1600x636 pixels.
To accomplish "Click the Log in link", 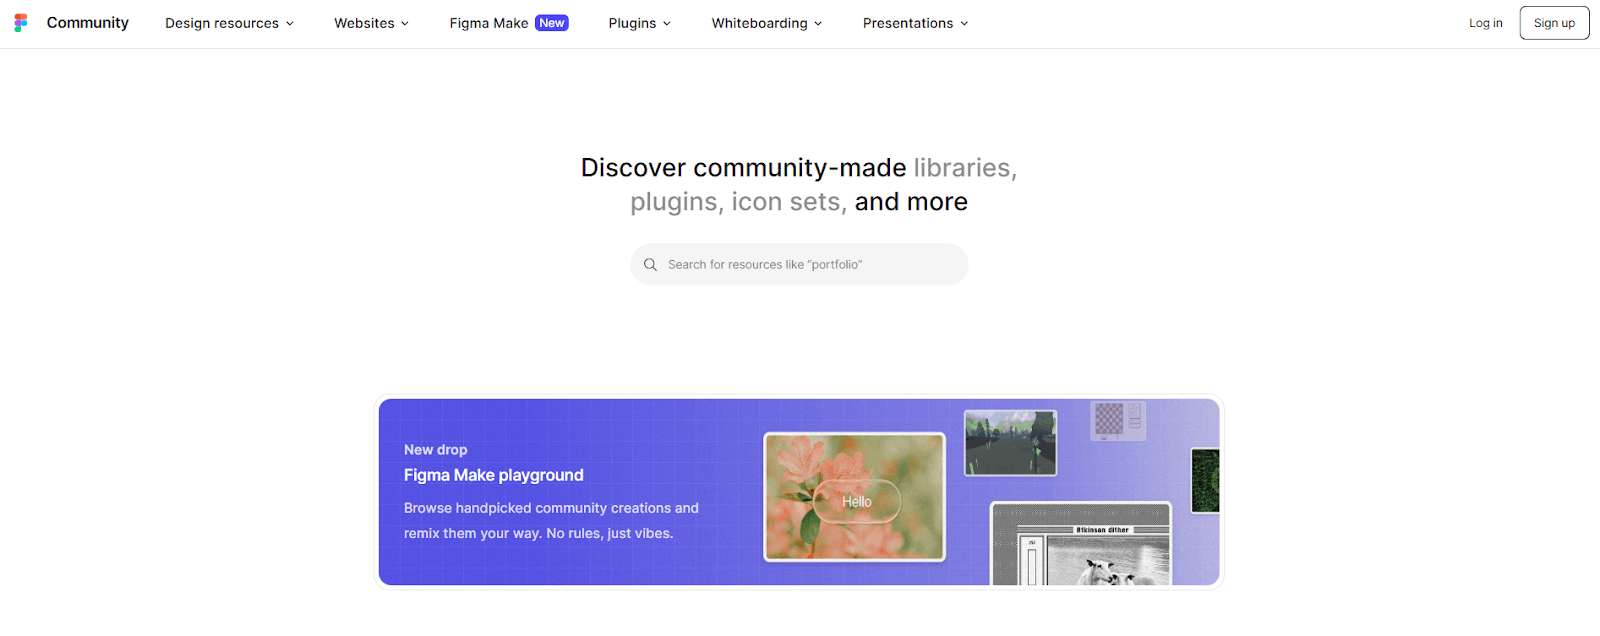I will (x=1485, y=23).
